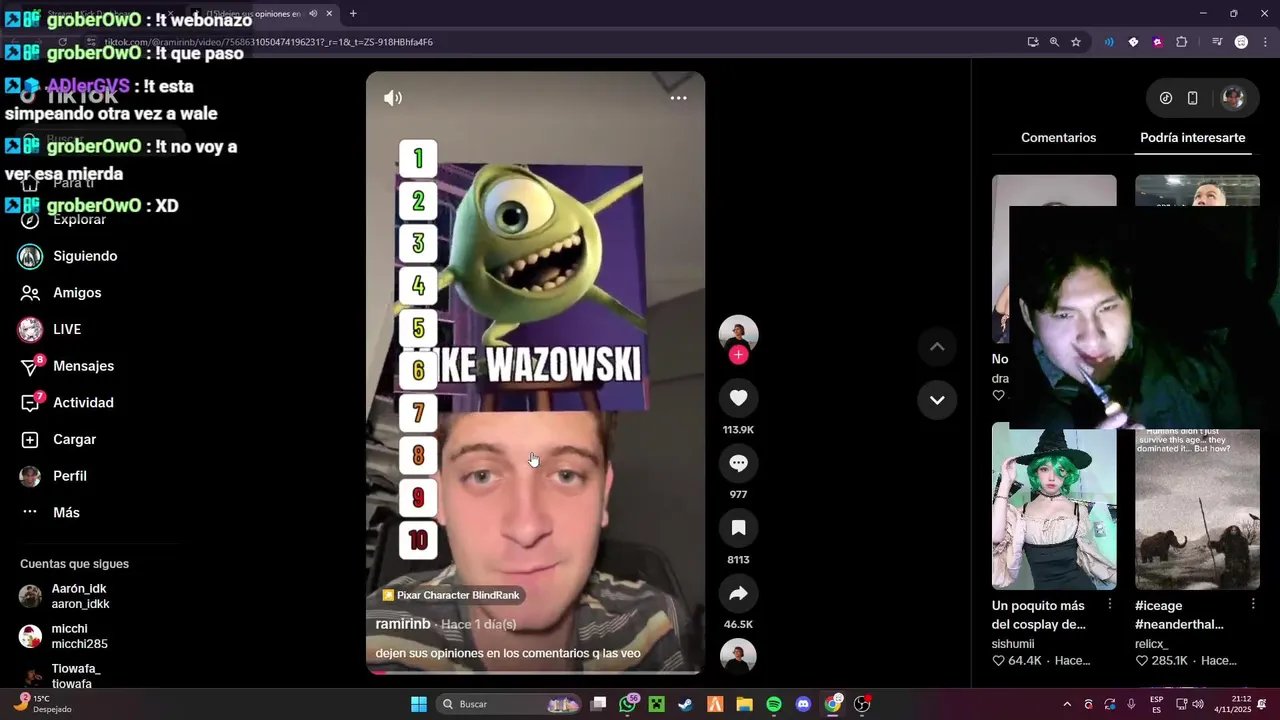The width and height of the screenshot is (1280, 720).
Task: Open the green-haired witch cosplay thumbnail
Action: pyautogui.click(x=1054, y=506)
